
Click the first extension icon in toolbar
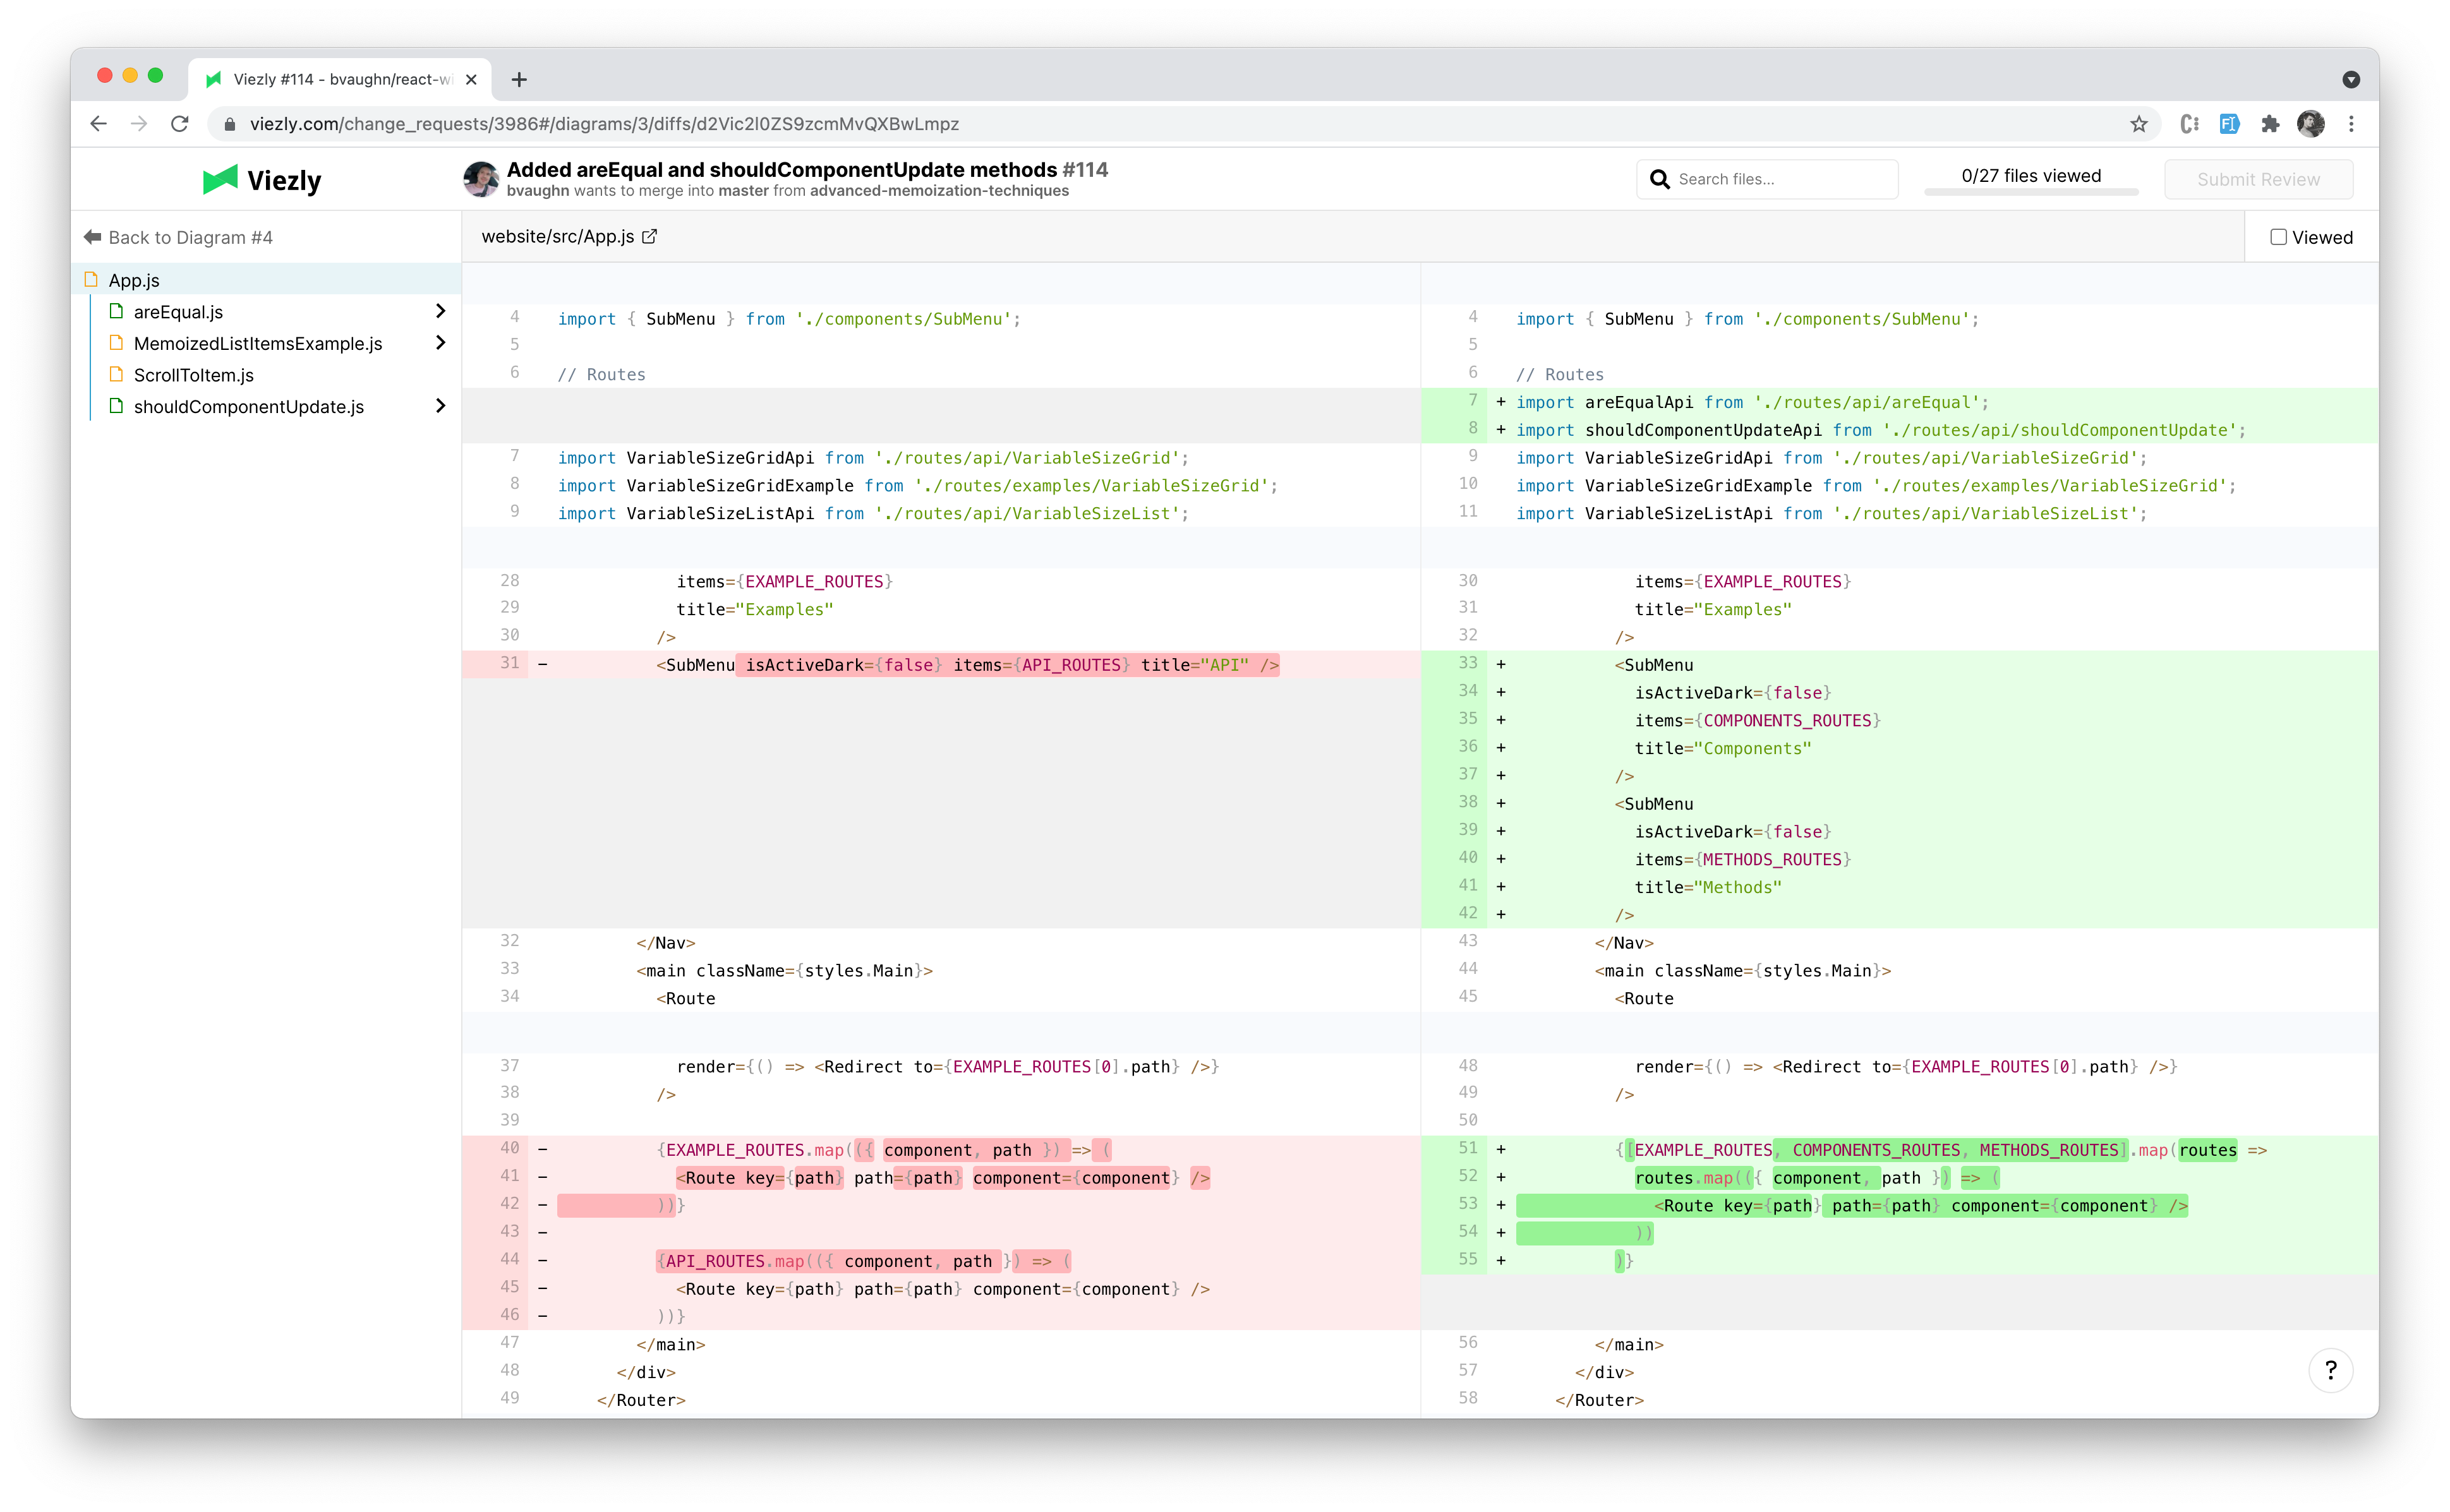point(2189,124)
